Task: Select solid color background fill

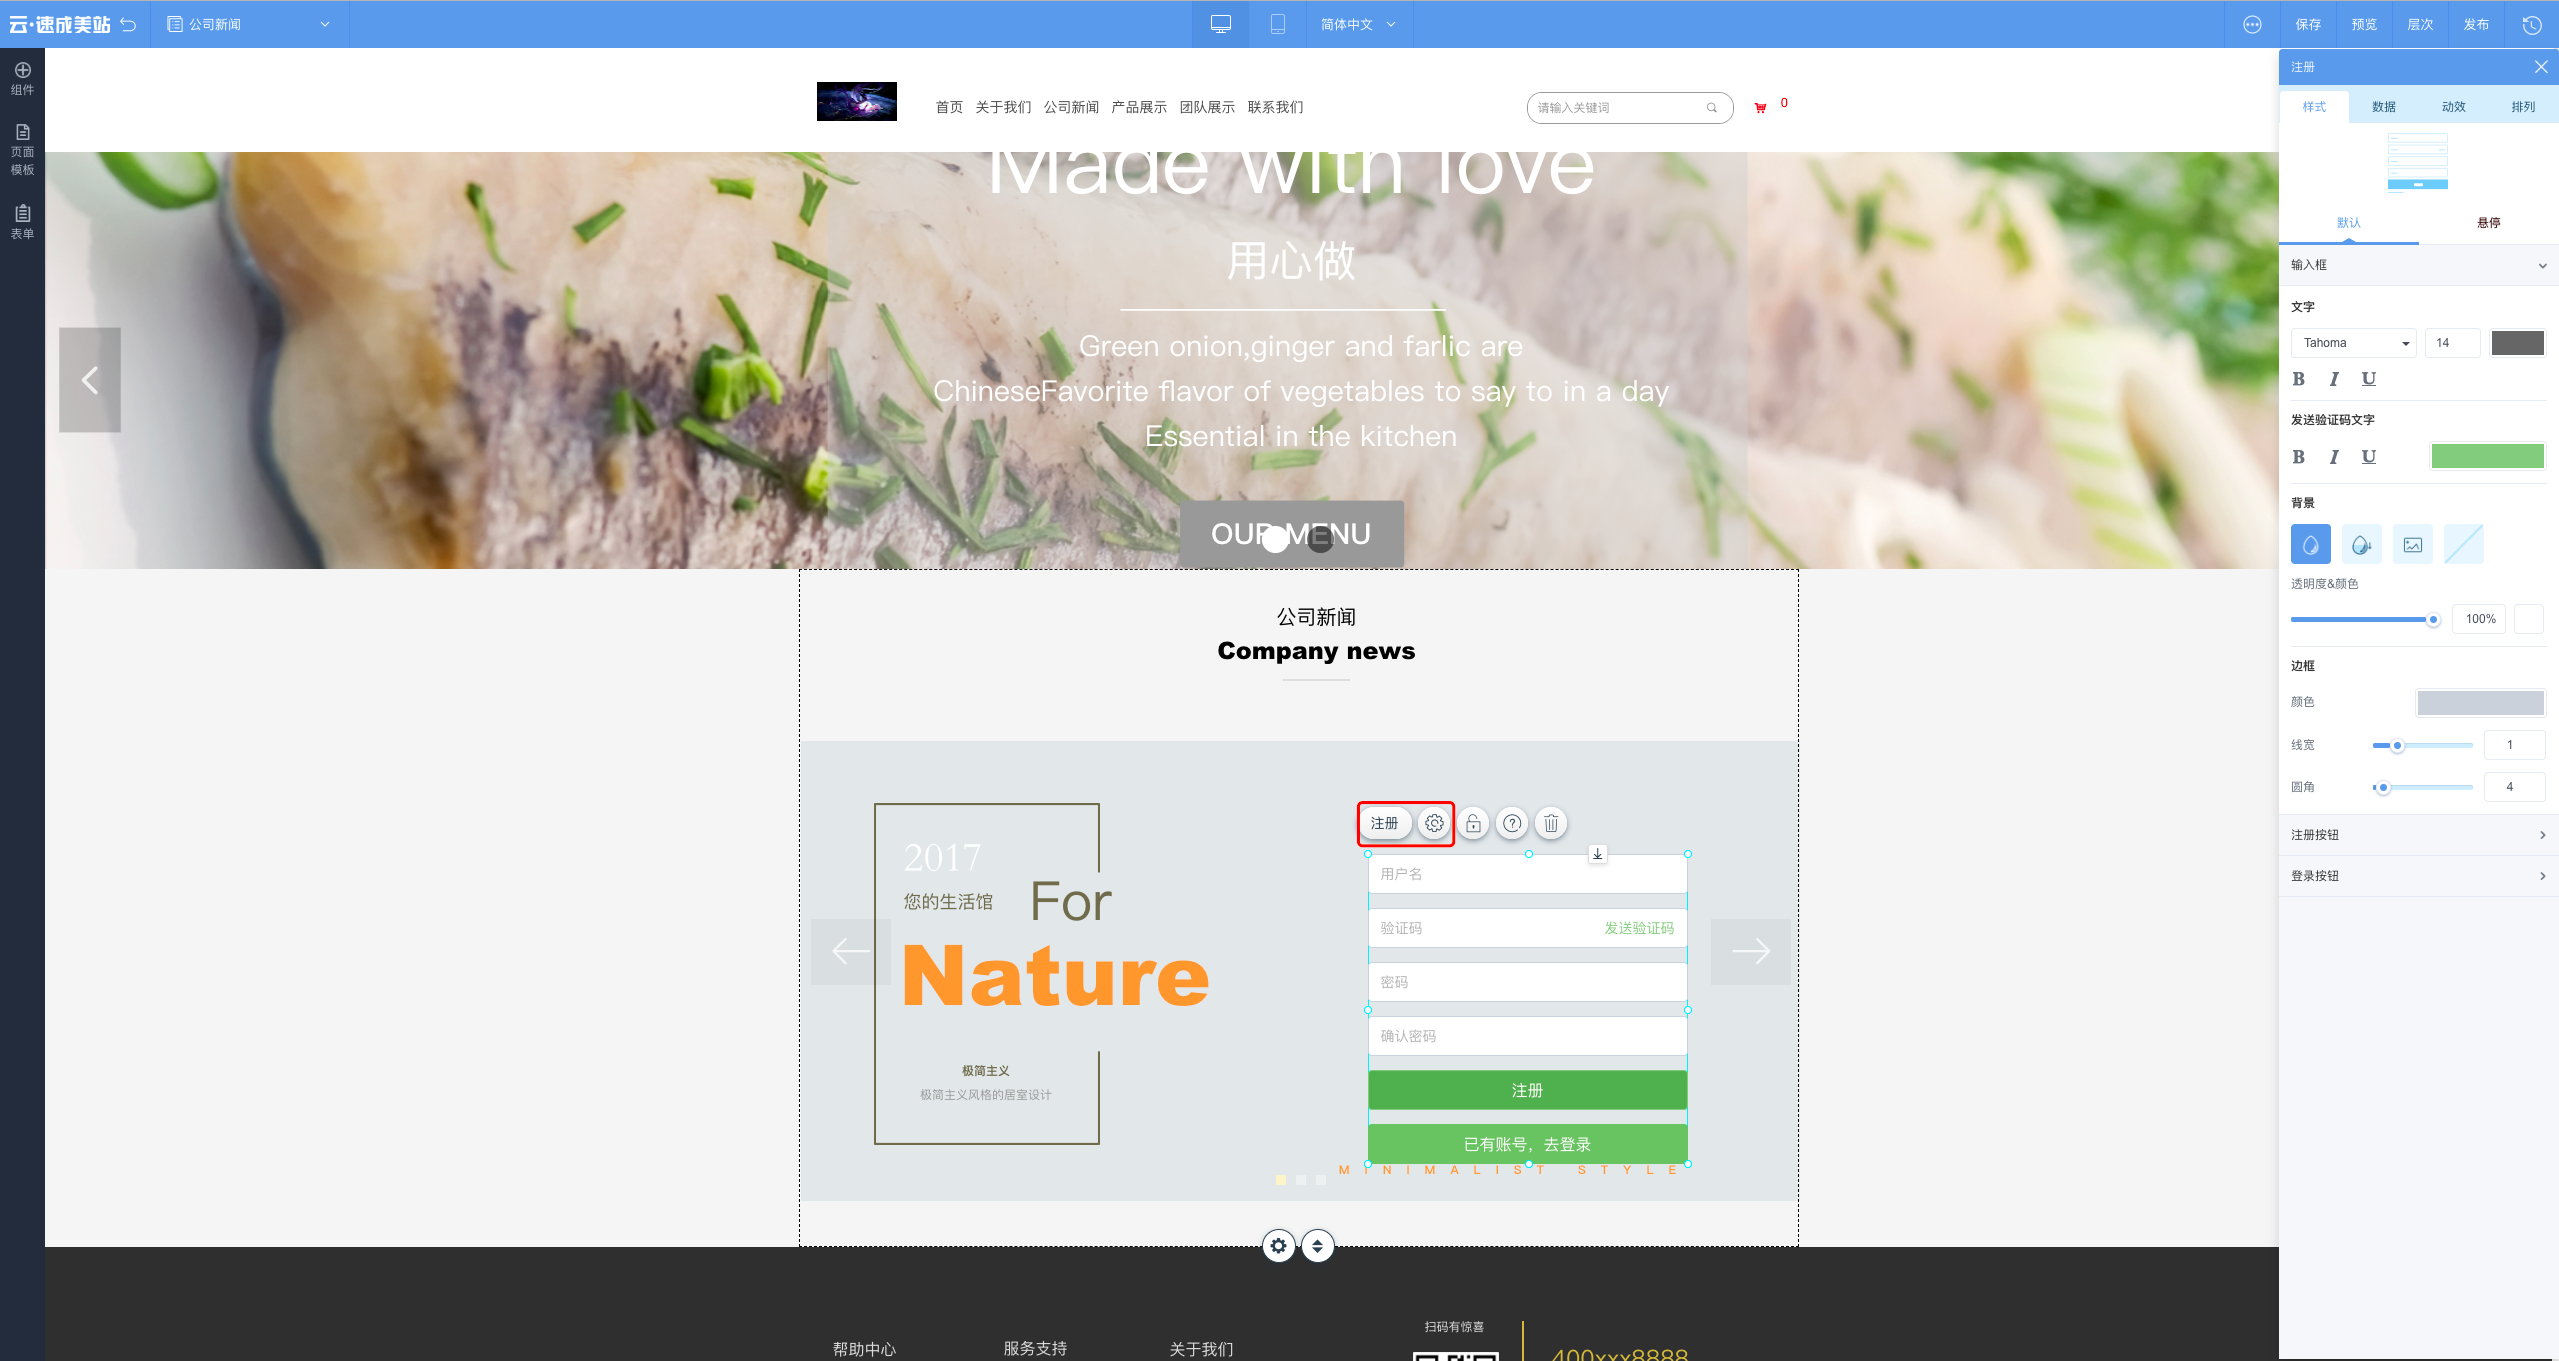Action: 2310,544
